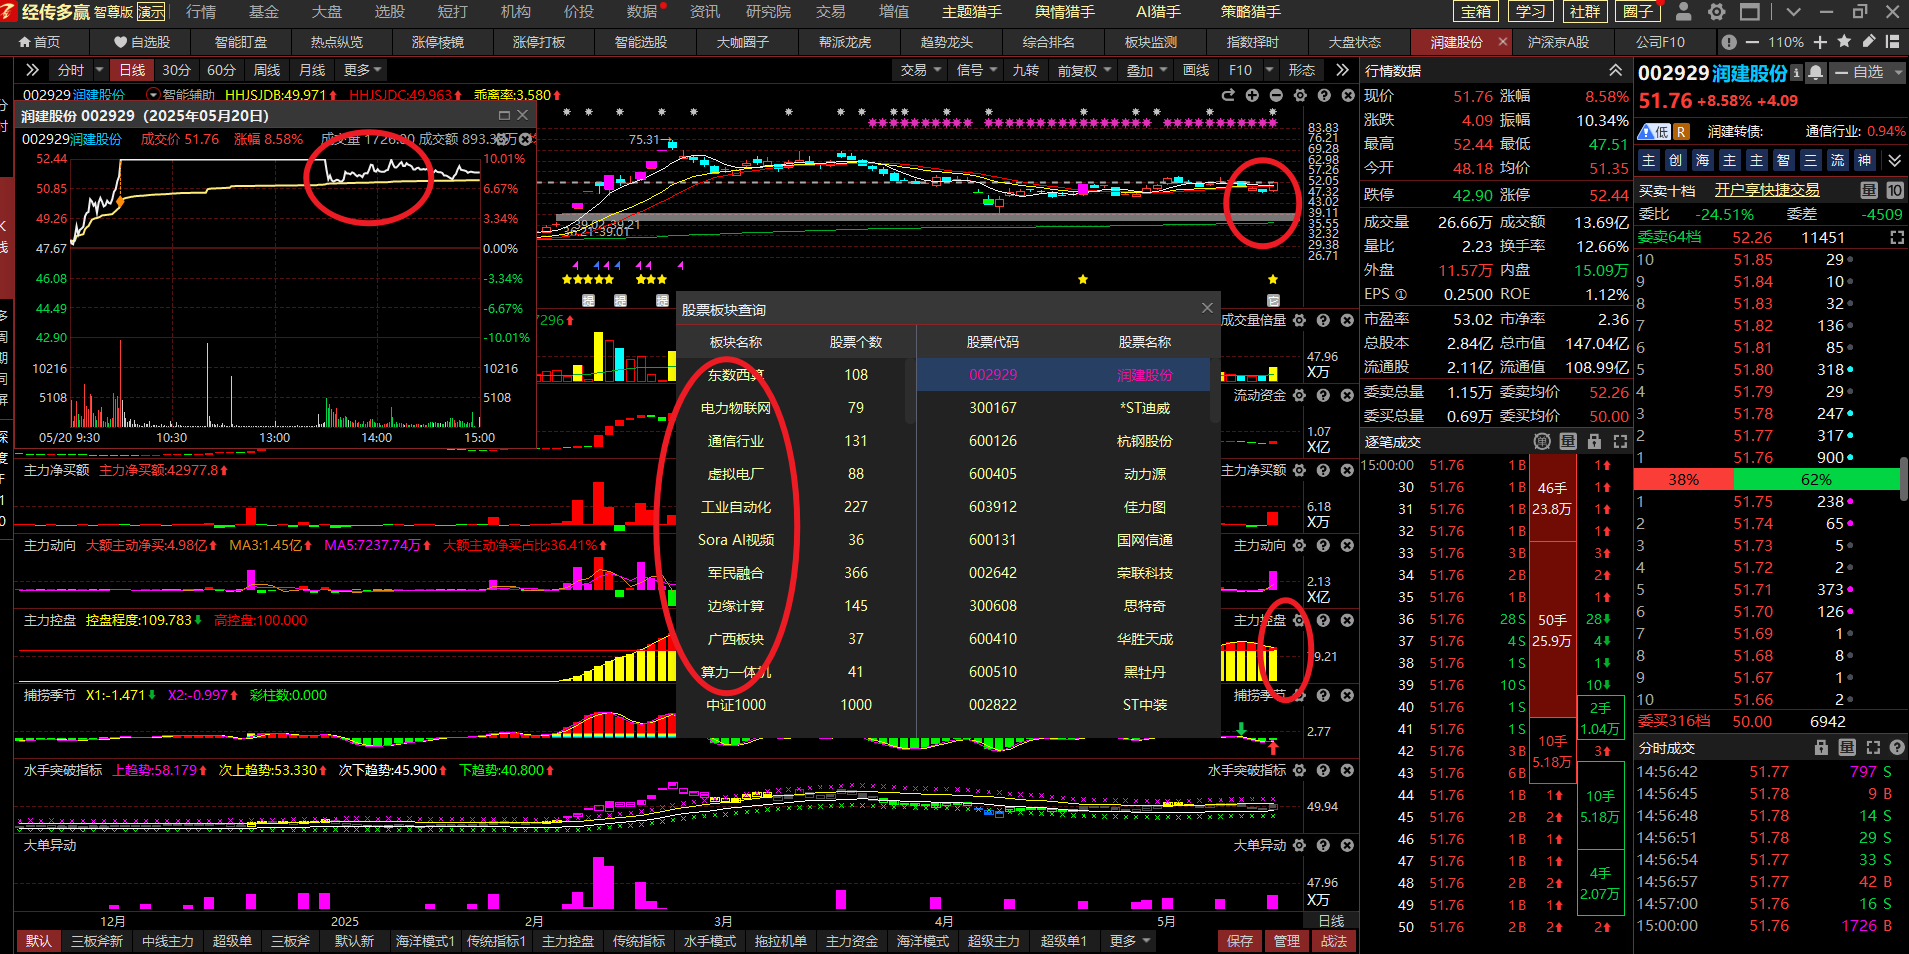Toggle the 形态 pattern button
1909x954 pixels.
(x=1302, y=70)
